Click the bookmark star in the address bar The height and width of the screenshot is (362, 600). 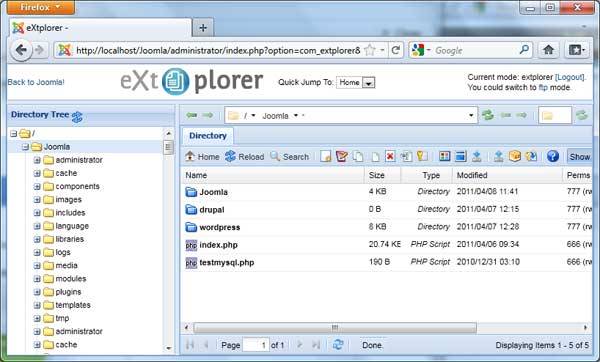[370, 50]
